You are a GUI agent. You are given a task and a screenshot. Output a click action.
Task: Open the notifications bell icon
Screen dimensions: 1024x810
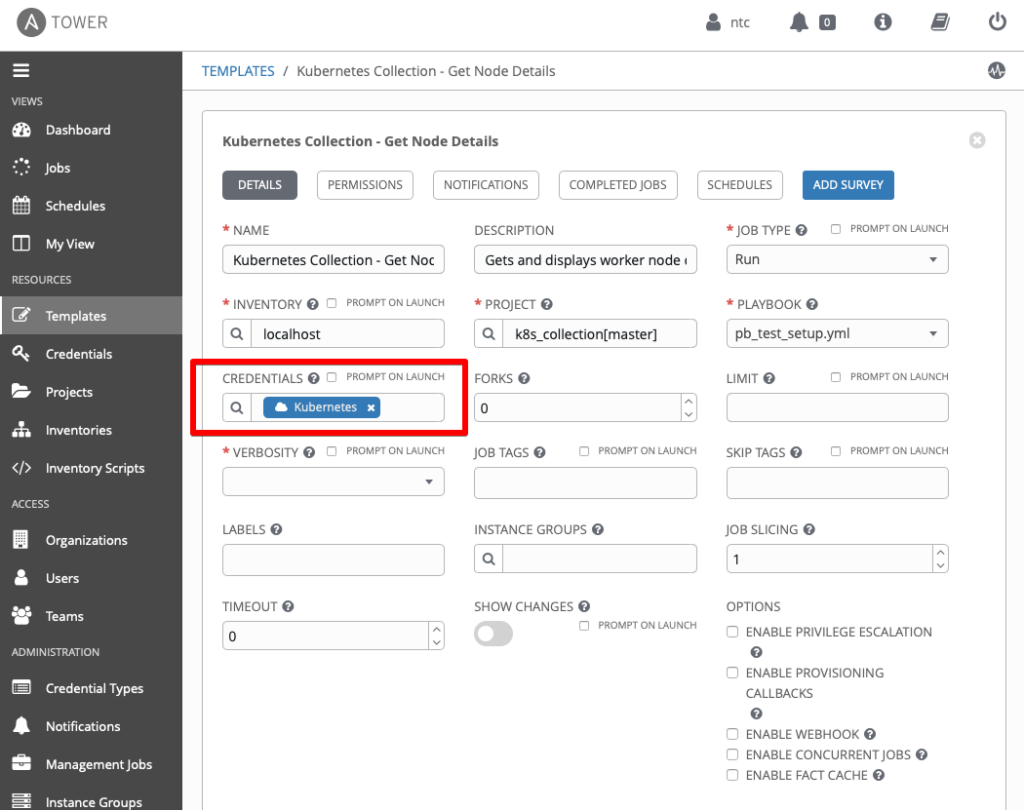click(799, 22)
